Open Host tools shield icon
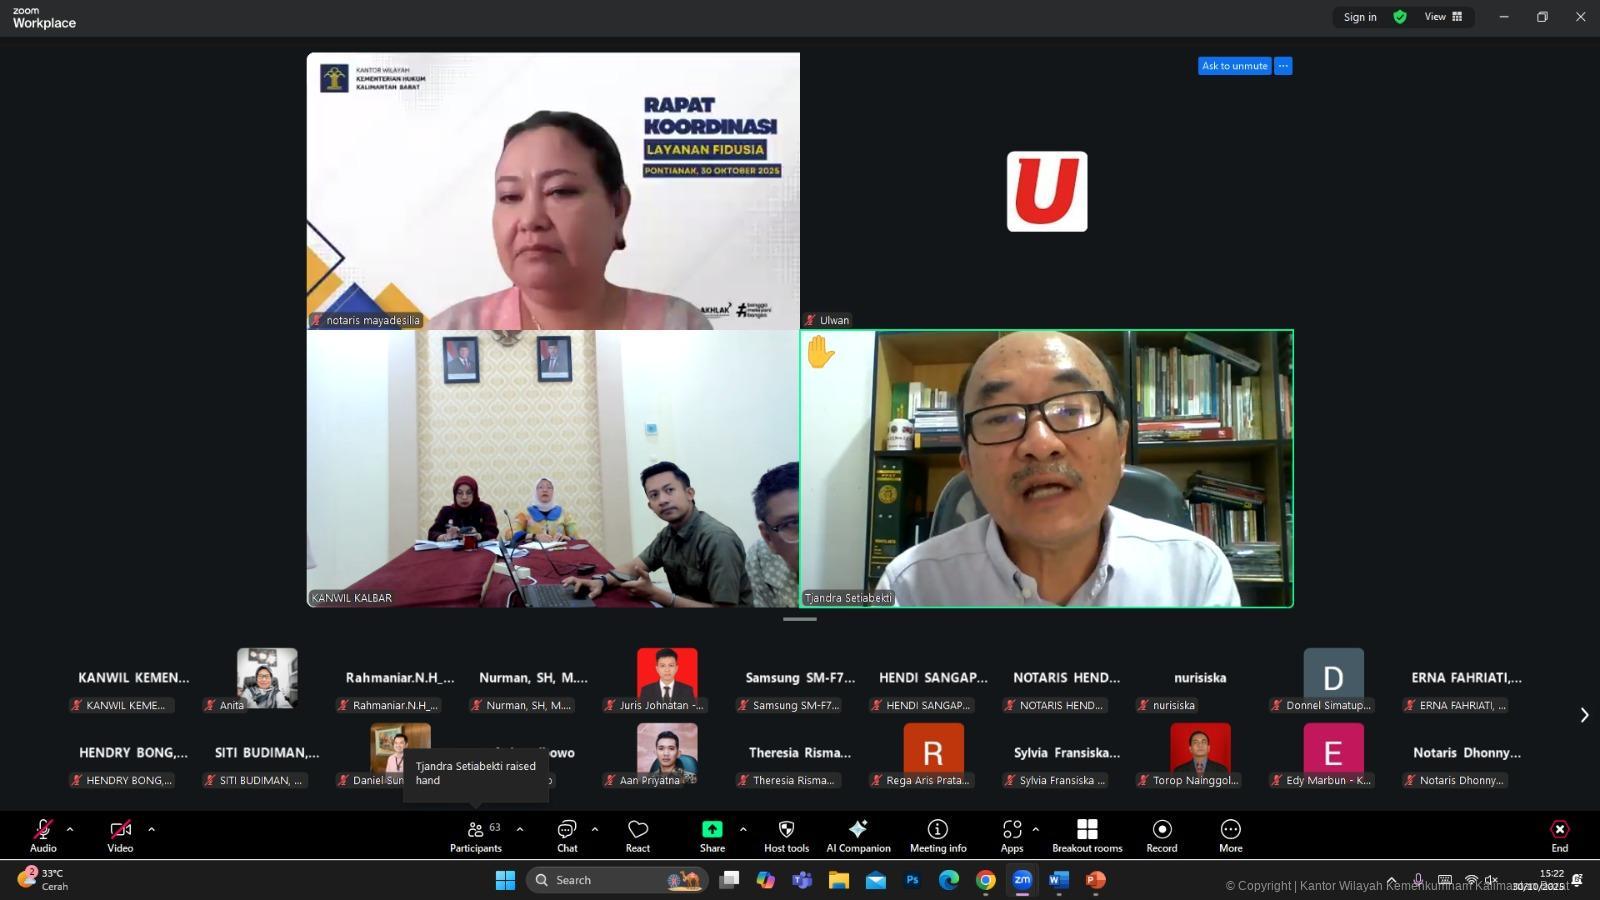The image size is (1600, 900). coord(786,836)
